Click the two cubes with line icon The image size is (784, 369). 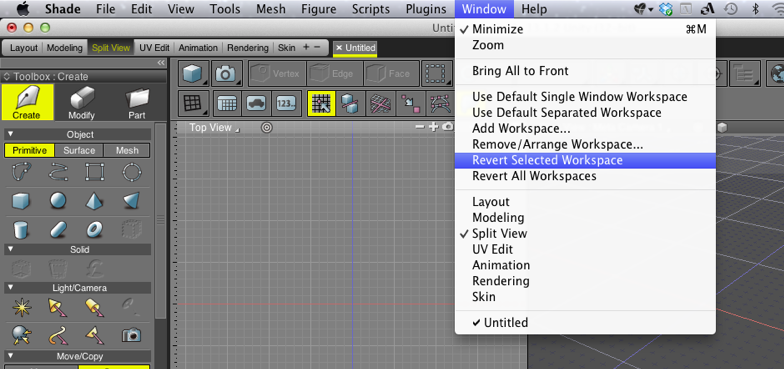pos(350,104)
